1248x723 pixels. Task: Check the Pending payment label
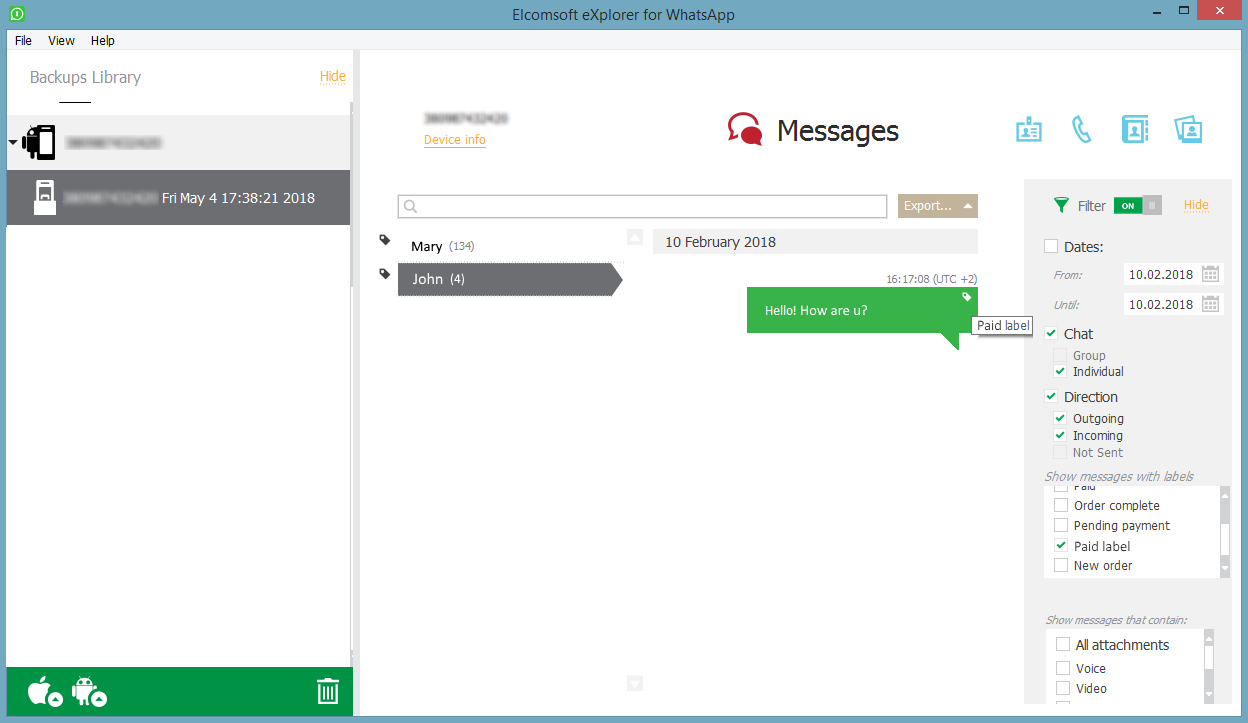[1061, 525]
